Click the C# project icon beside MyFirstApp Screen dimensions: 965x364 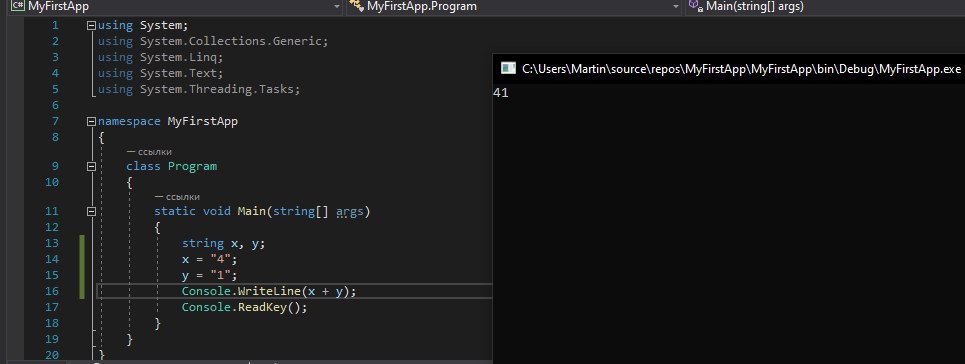click(17, 7)
